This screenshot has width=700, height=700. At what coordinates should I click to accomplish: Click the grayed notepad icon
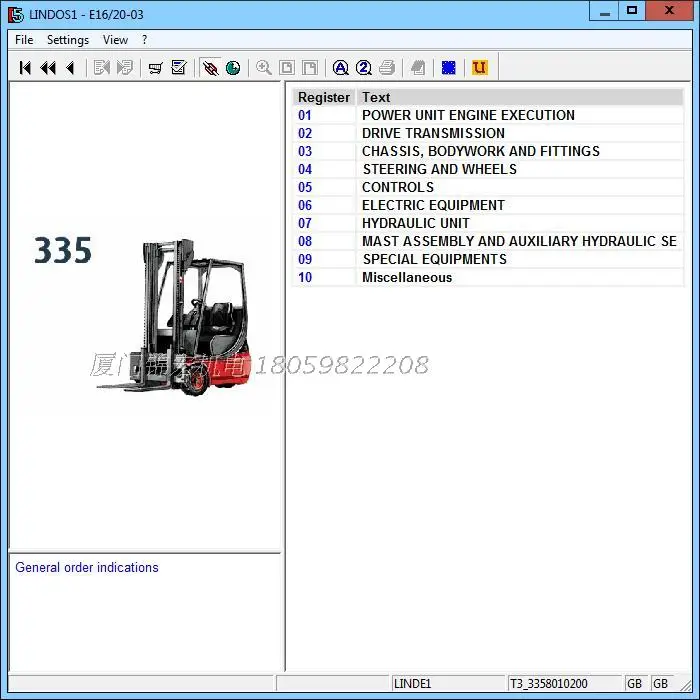(x=418, y=68)
